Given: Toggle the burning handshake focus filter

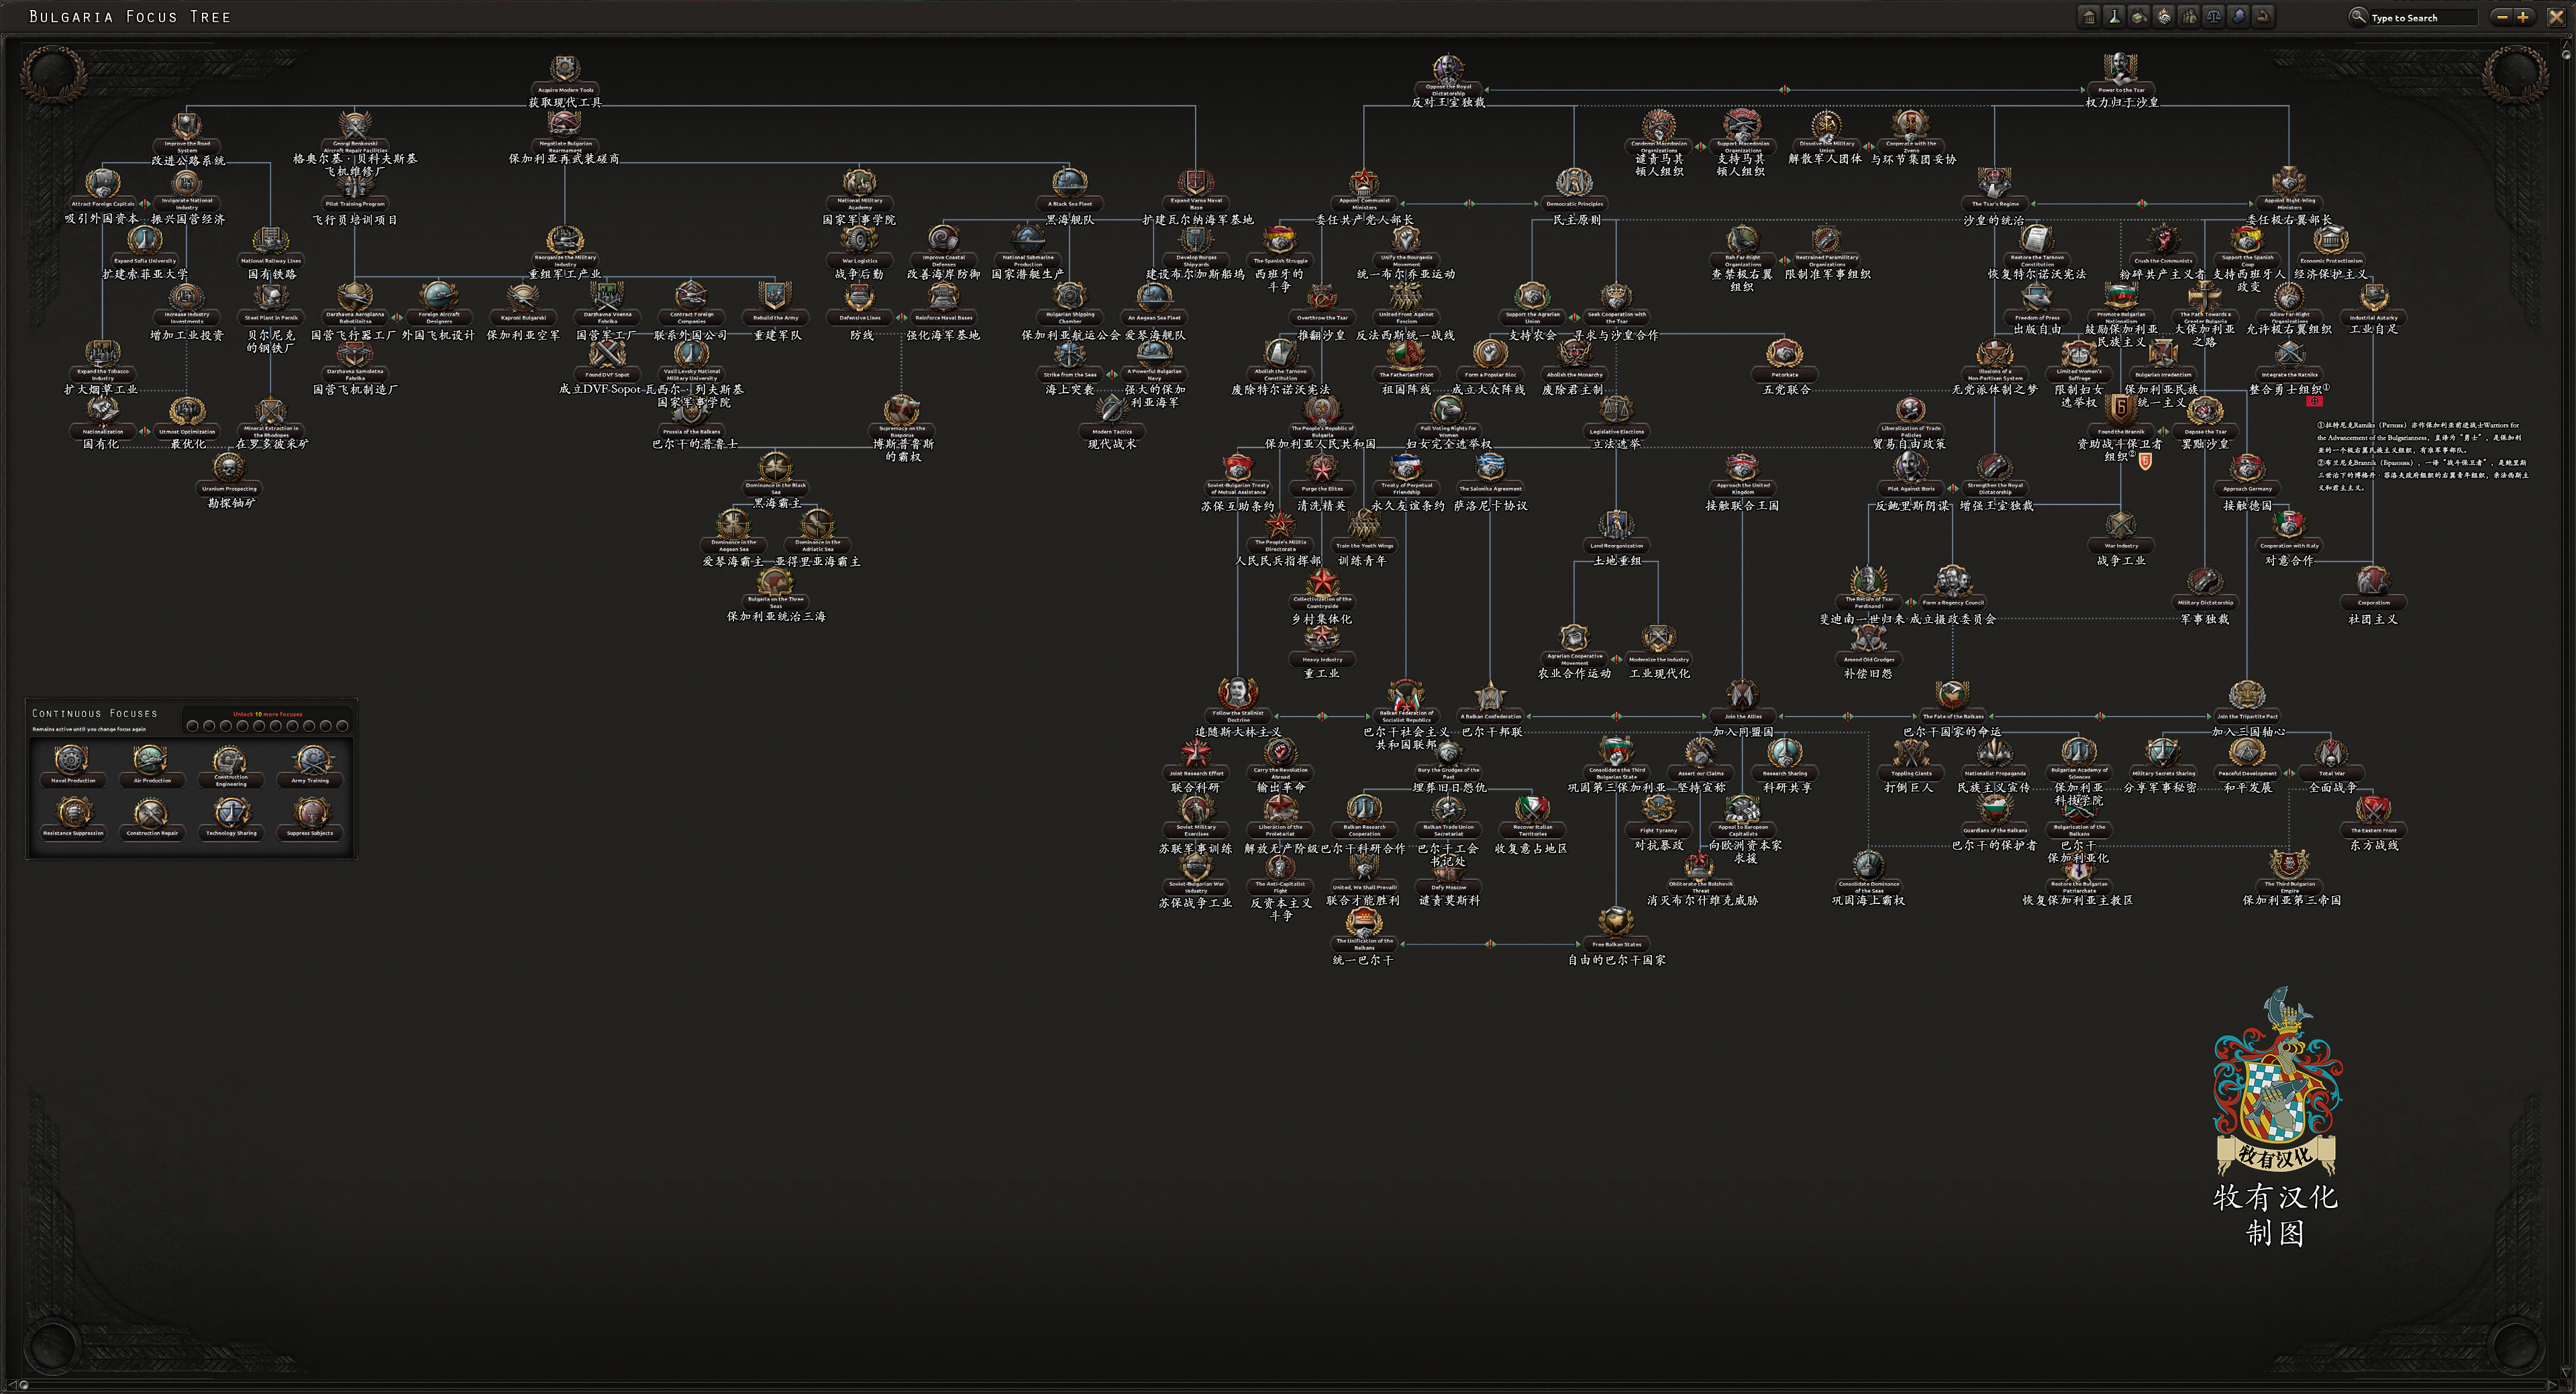Looking at the screenshot, I should tap(2164, 16).
